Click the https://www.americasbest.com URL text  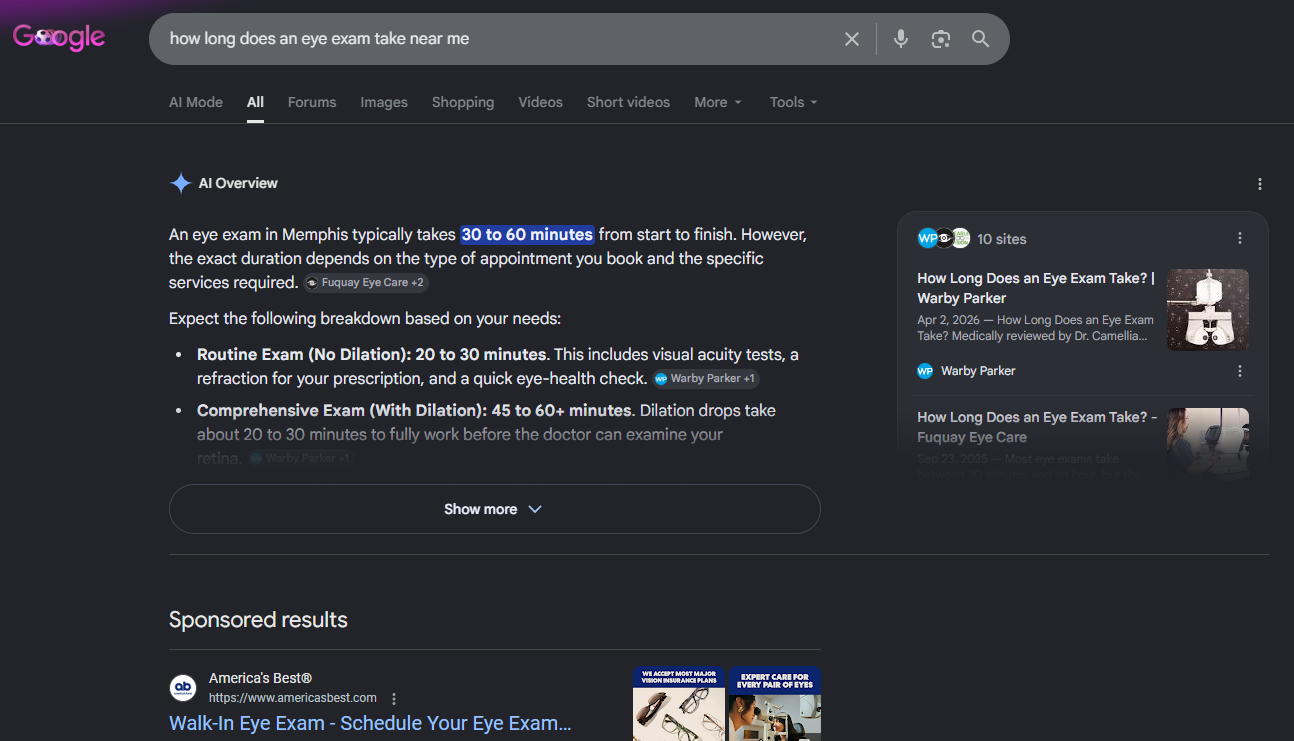[293, 698]
